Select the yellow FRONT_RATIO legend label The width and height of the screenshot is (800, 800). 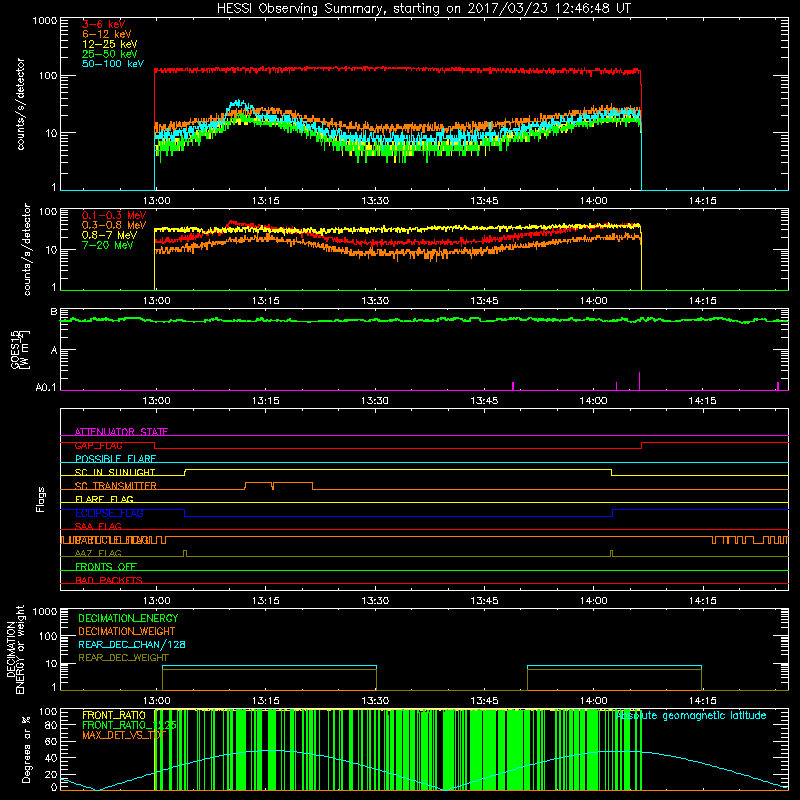pyautogui.click(x=114, y=715)
